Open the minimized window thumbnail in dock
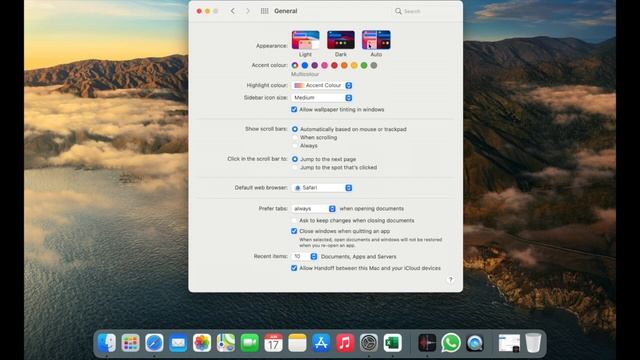This screenshot has width=640, height=360. coord(509,342)
